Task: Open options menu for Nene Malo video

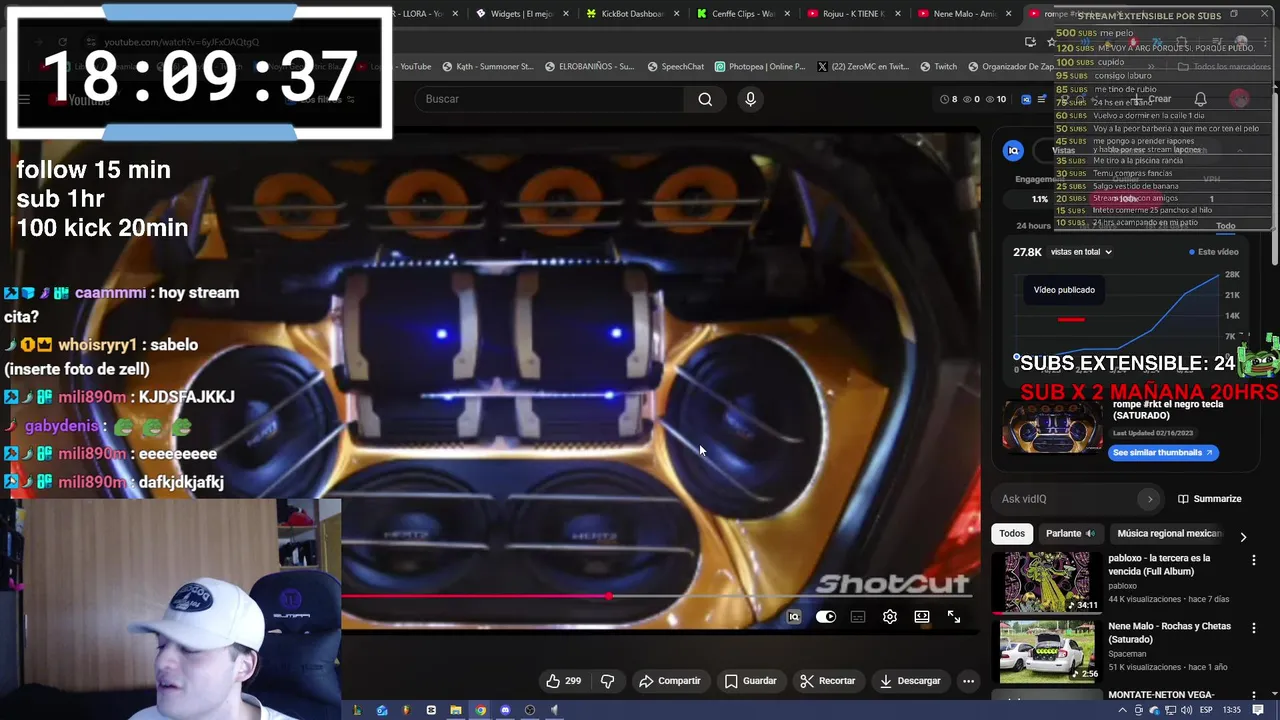Action: [x=1254, y=629]
